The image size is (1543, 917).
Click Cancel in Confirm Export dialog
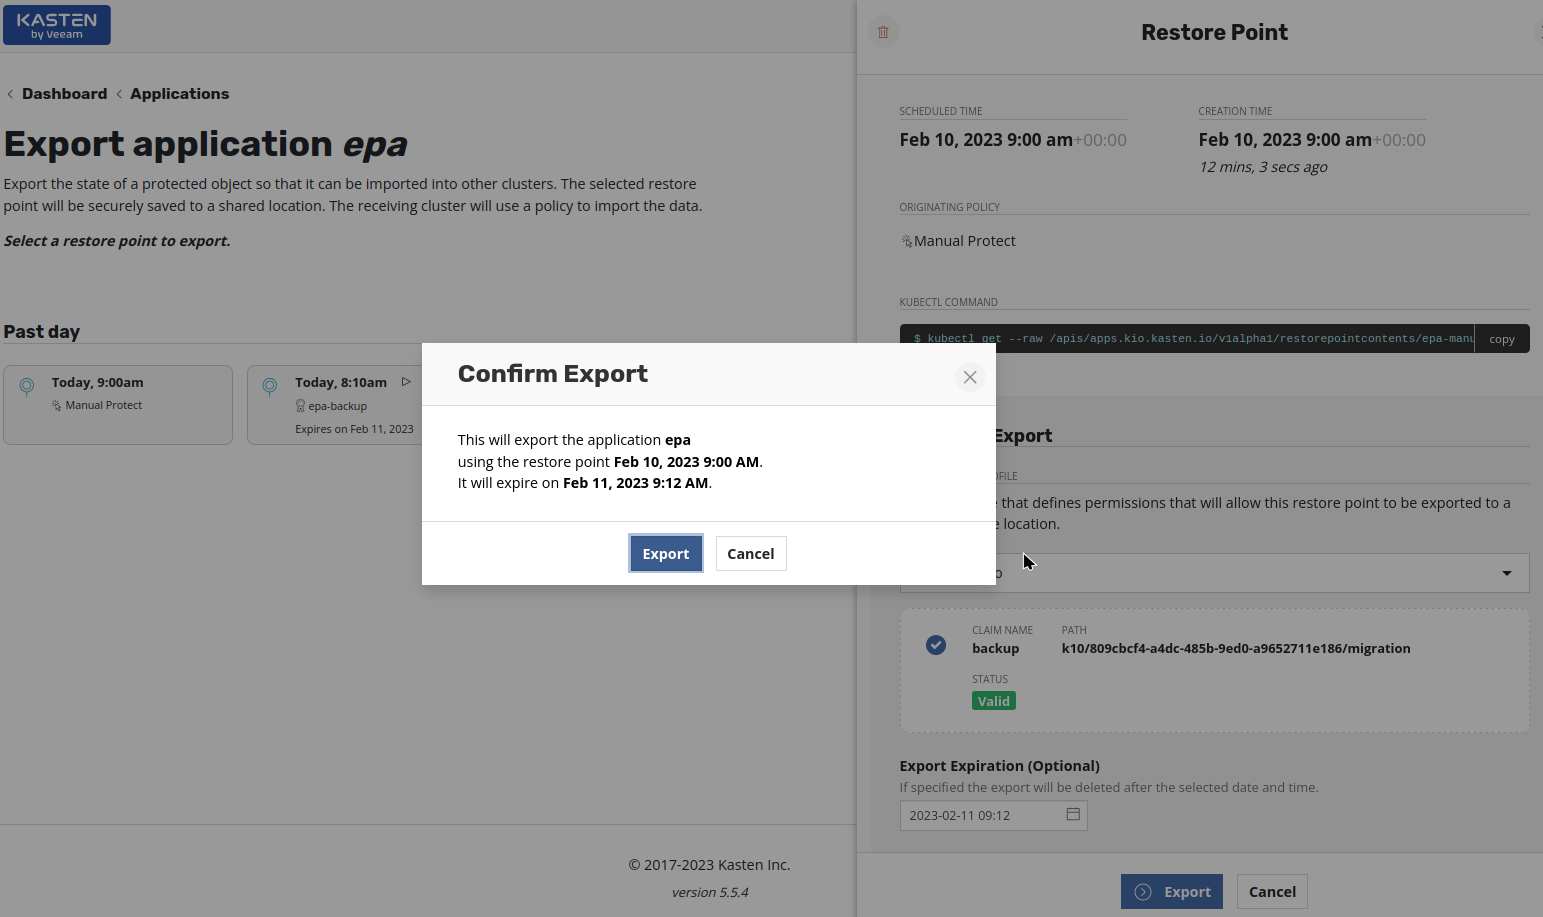click(751, 553)
